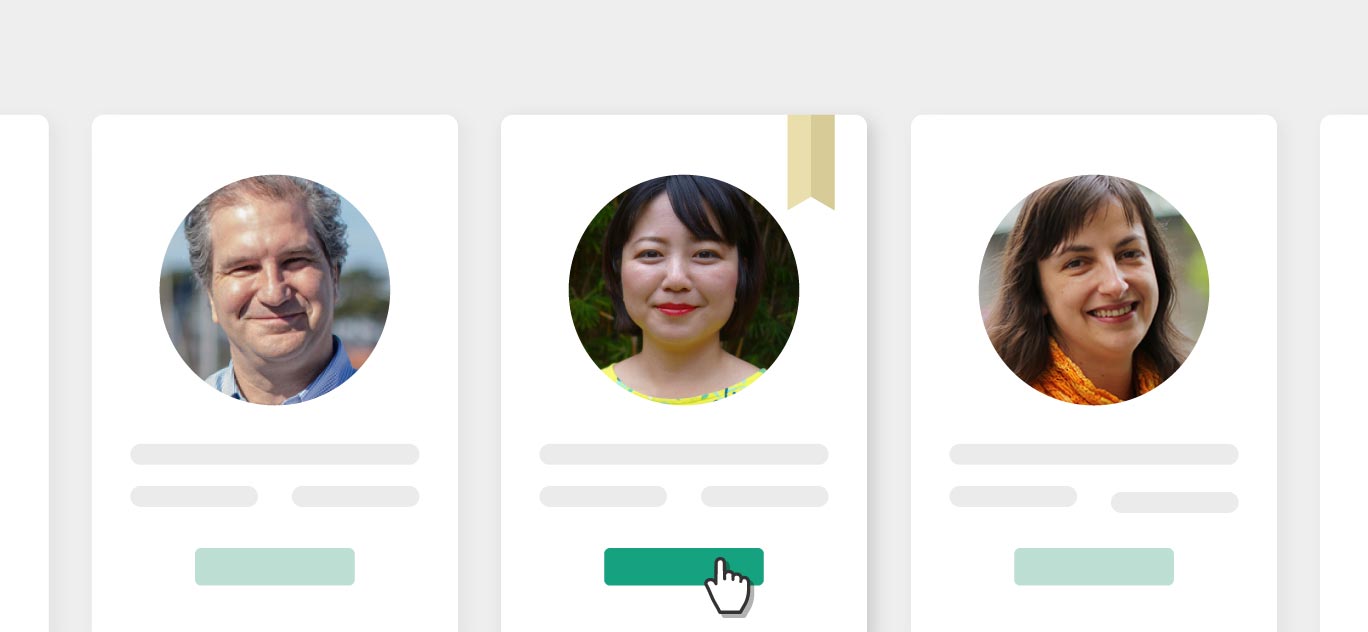Click light green button on orange scarf card
The height and width of the screenshot is (632, 1368).
click(1094, 566)
